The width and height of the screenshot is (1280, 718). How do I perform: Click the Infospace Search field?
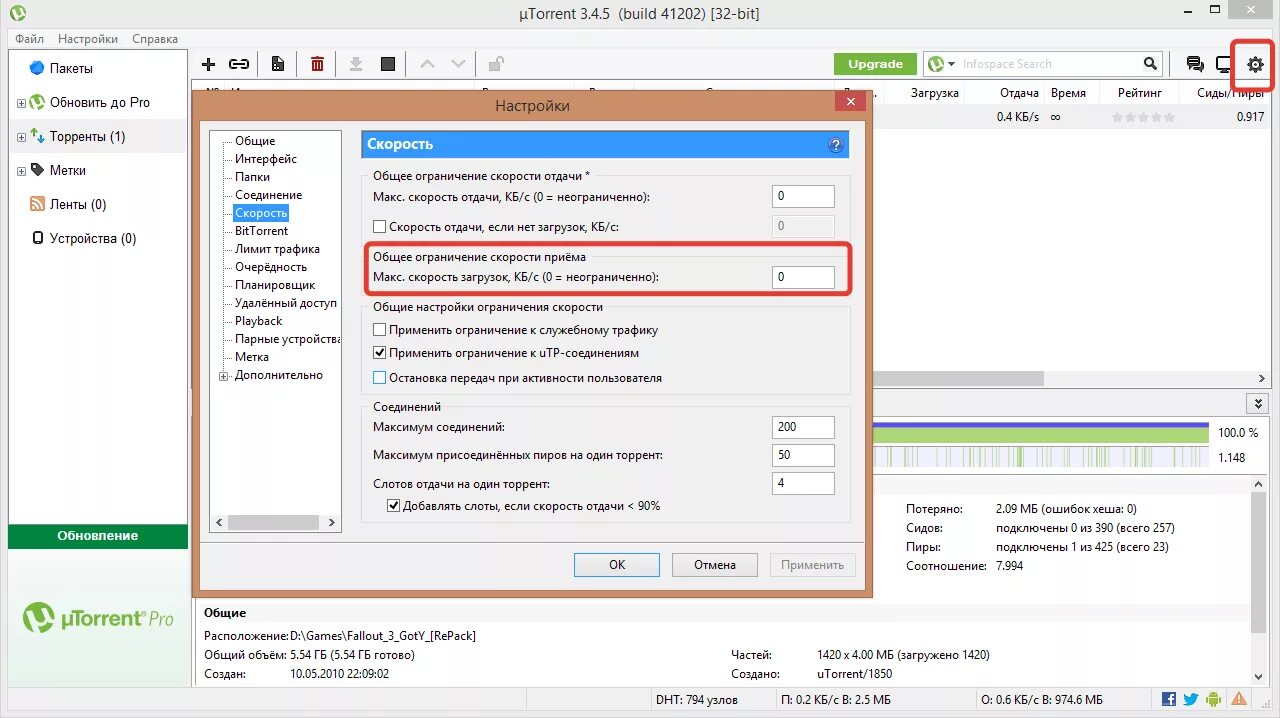1048,64
